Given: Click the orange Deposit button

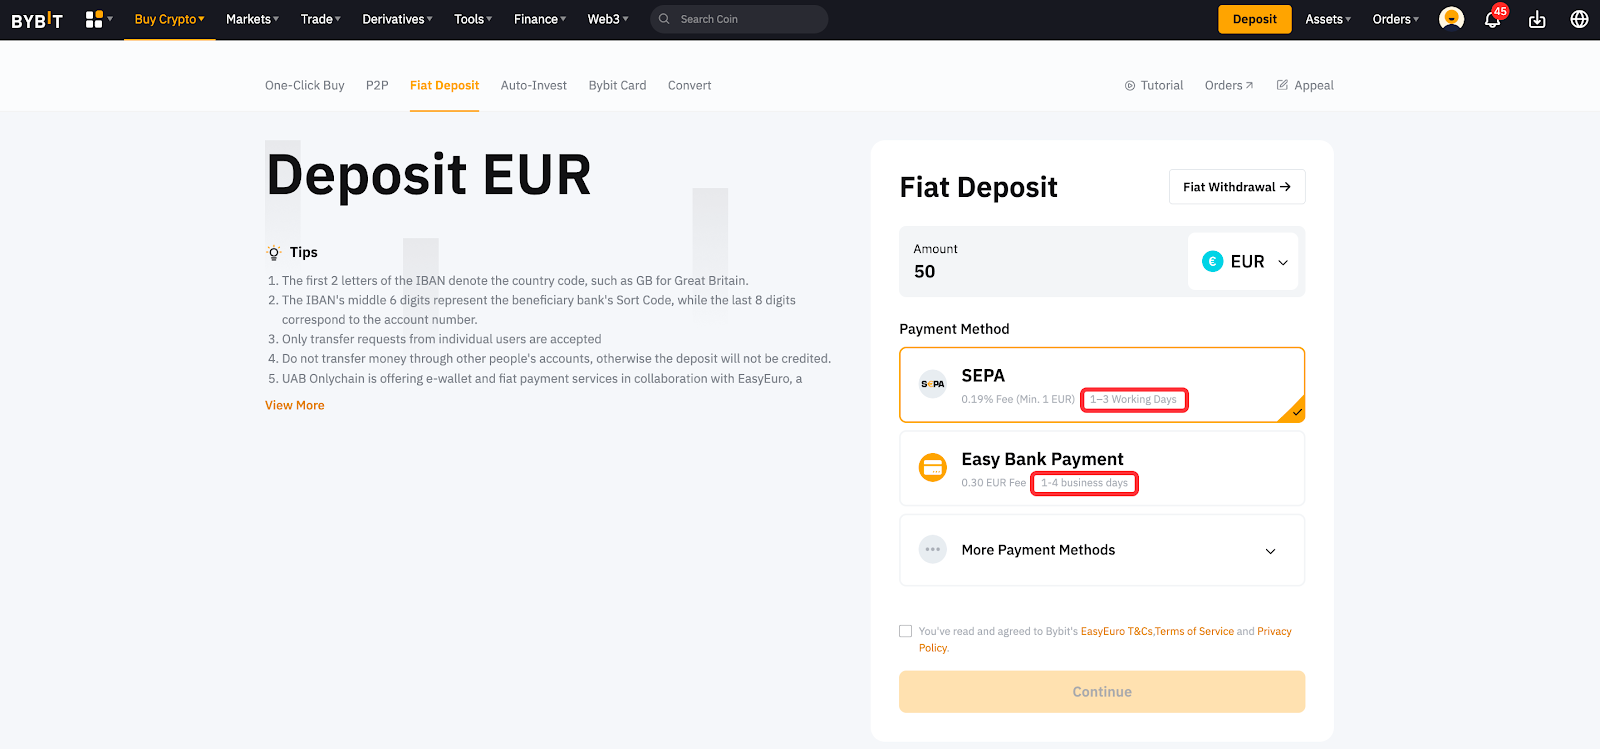Looking at the screenshot, I should [x=1254, y=19].
